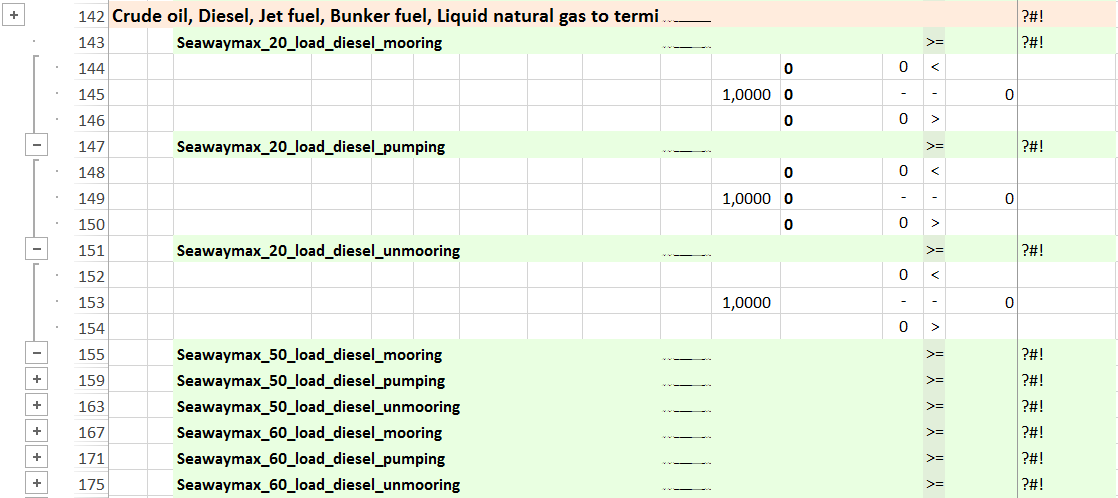Collapse the outline group at row 151
The image size is (1118, 498).
(x=36, y=251)
